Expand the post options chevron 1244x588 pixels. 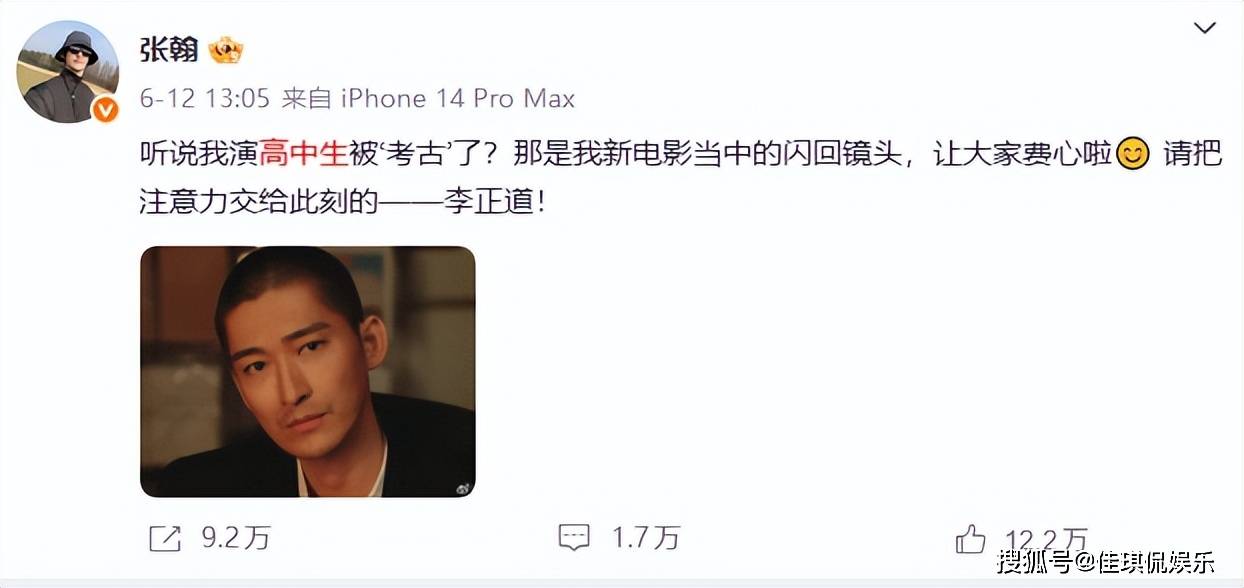click(x=1205, y=28)
